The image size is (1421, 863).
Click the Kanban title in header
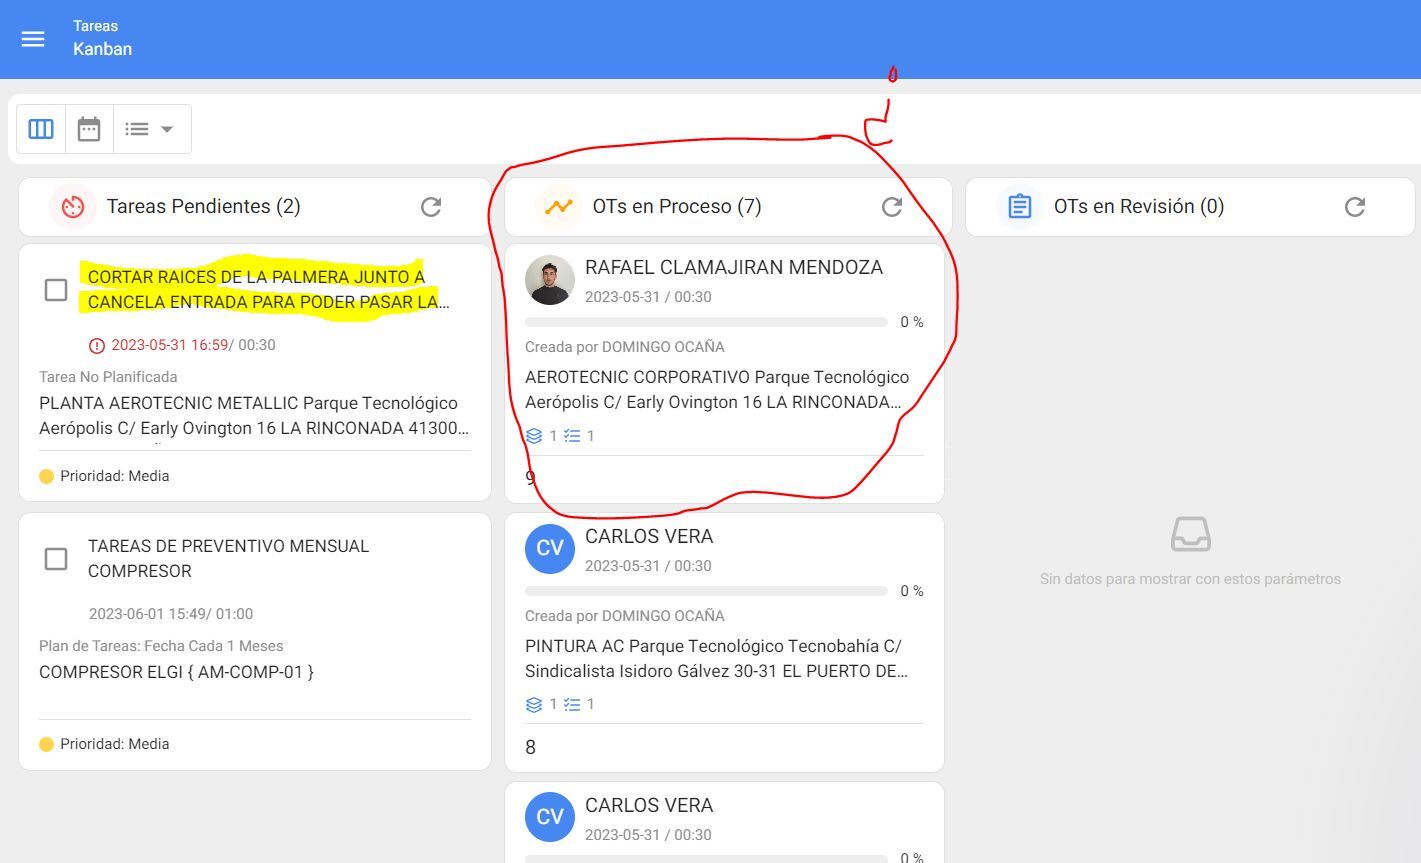click(x=102, y=49)
